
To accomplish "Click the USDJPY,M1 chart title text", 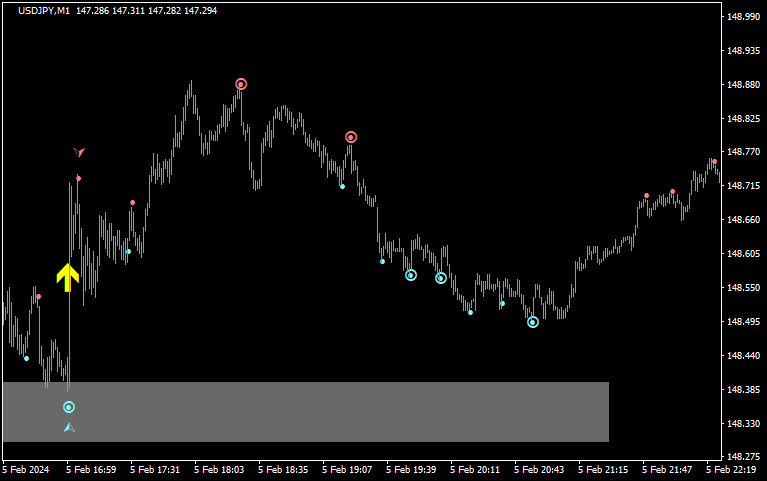I will click(x=48, y=11).
